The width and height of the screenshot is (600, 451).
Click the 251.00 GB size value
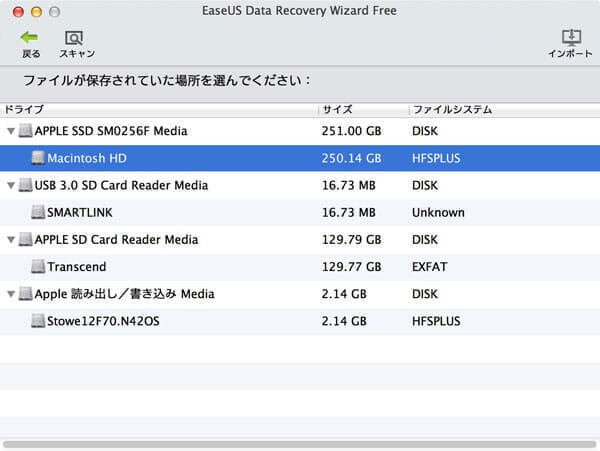click(351, 131)
